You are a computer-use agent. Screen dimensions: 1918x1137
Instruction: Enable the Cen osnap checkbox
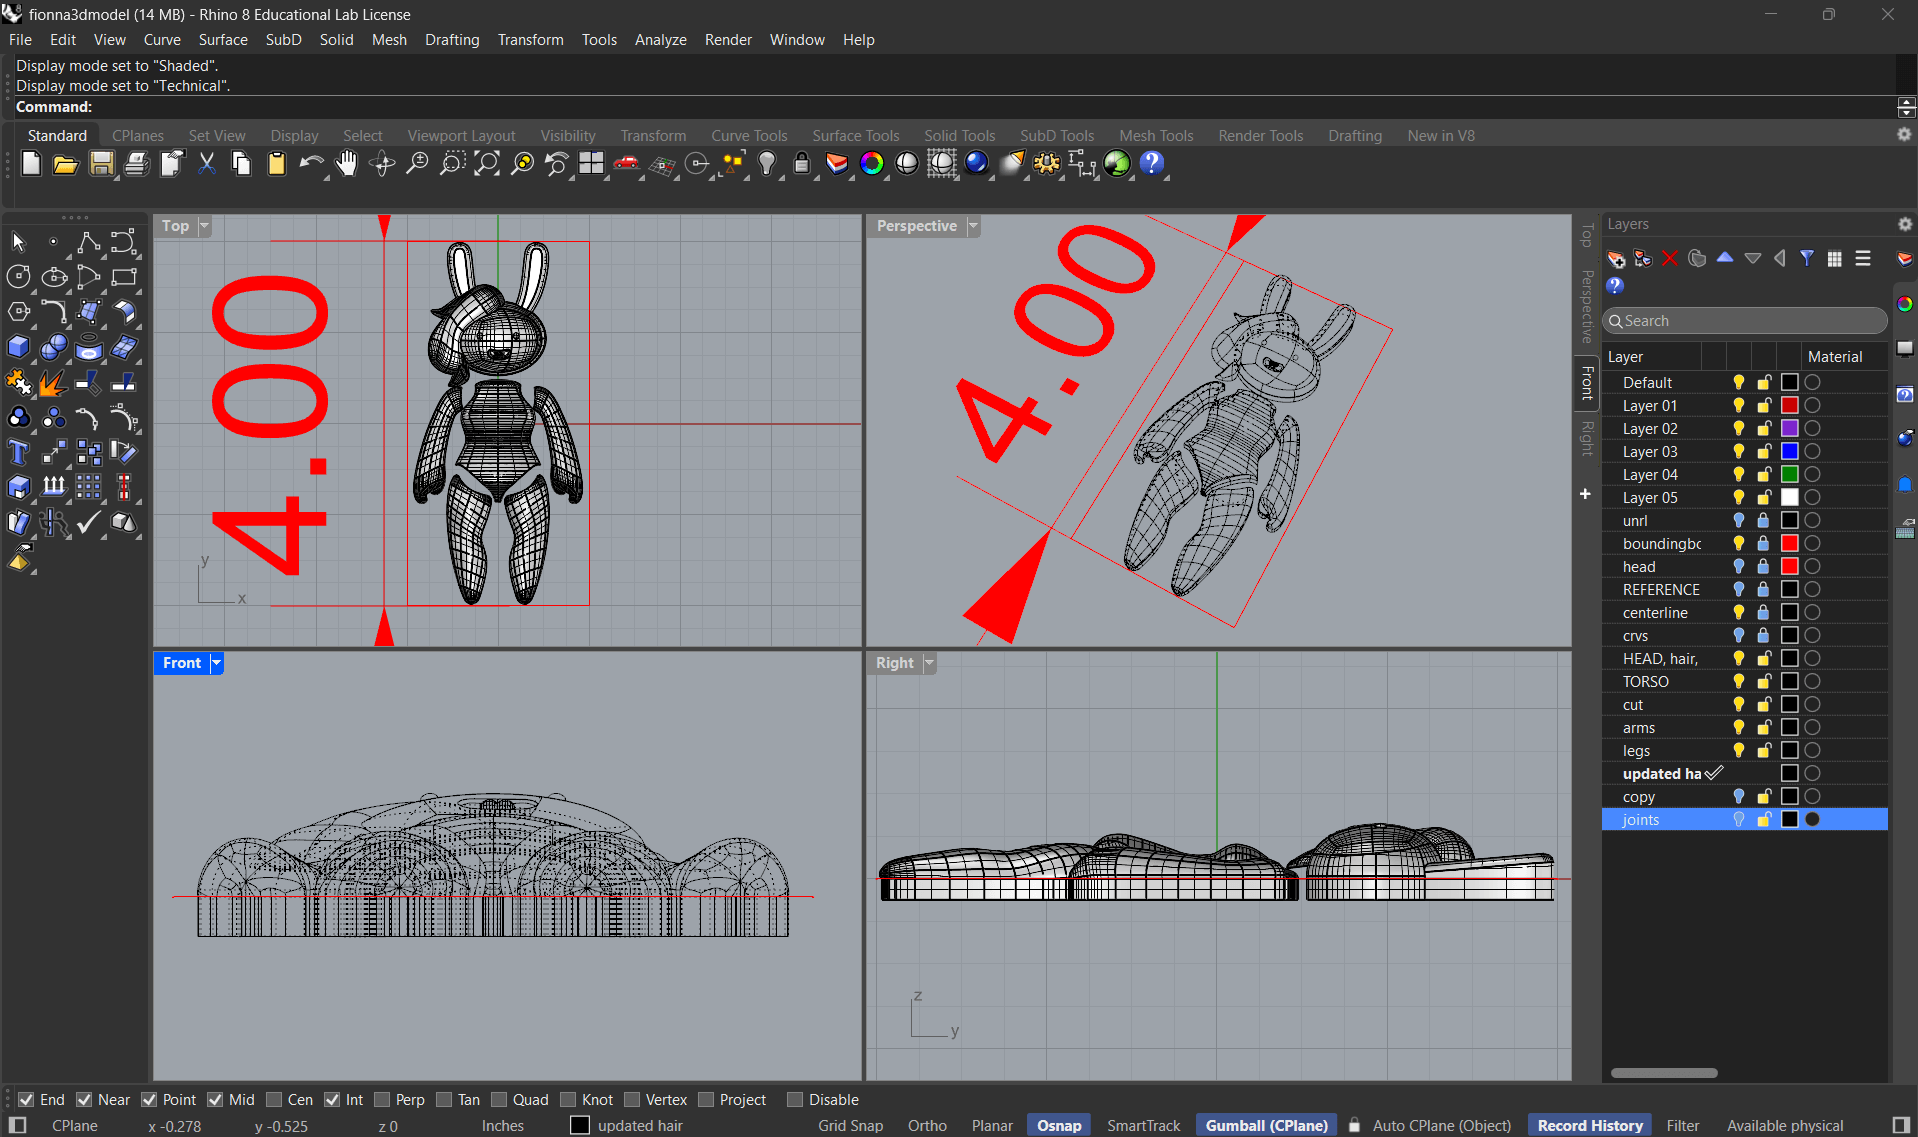coord(274,1100)
